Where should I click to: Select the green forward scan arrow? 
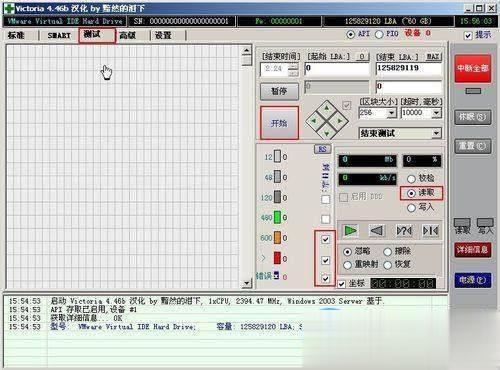pyautogui.click(x=350, y=230)
